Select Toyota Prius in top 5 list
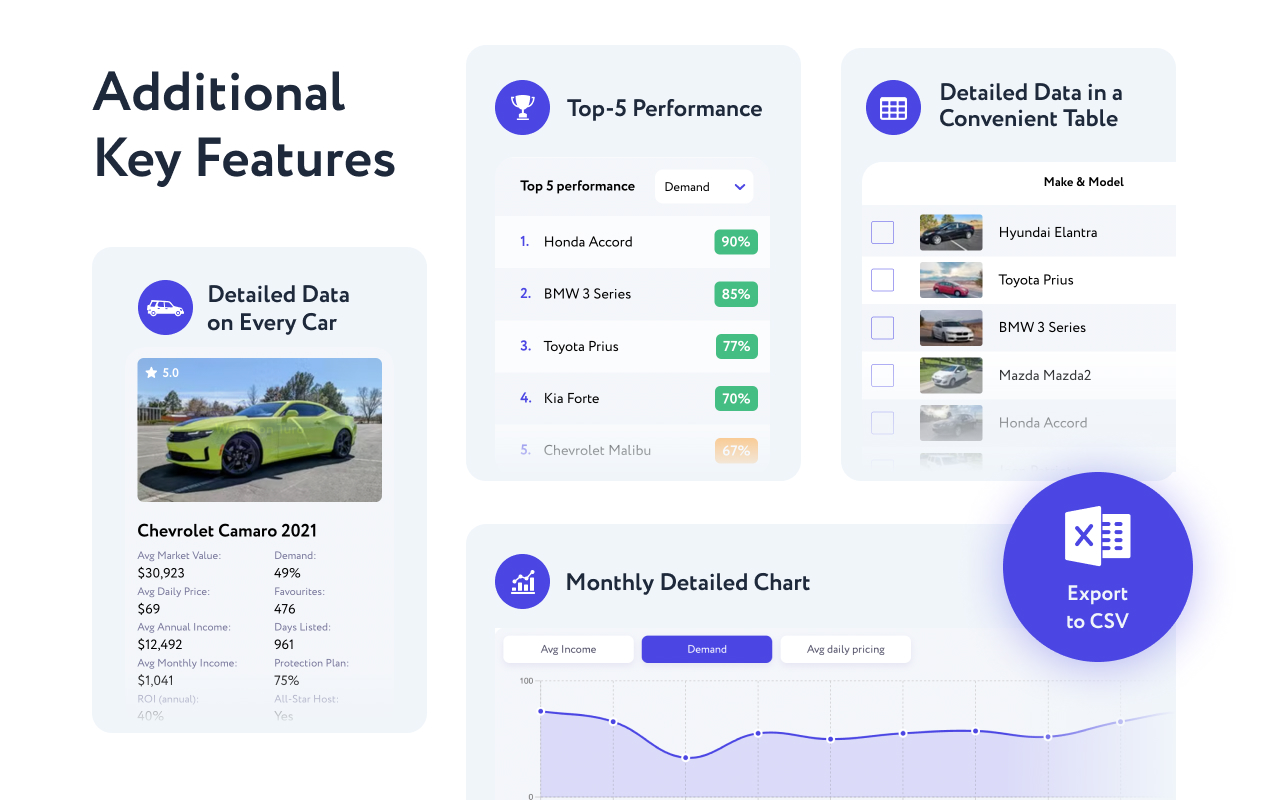 (632, 346)
